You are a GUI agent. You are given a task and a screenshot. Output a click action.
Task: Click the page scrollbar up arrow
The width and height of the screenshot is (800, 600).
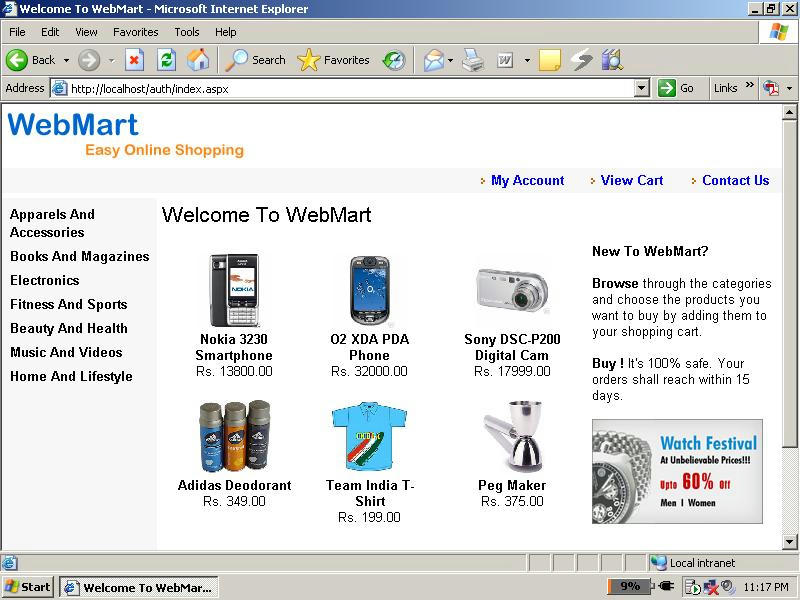click(790, 112)
